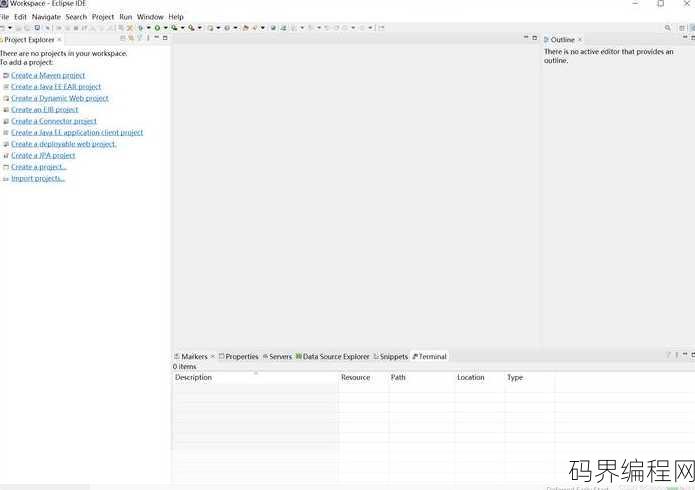Click the '0 items' text in Markers
This screenshot has width=695, height=490.
pos(184,367)
